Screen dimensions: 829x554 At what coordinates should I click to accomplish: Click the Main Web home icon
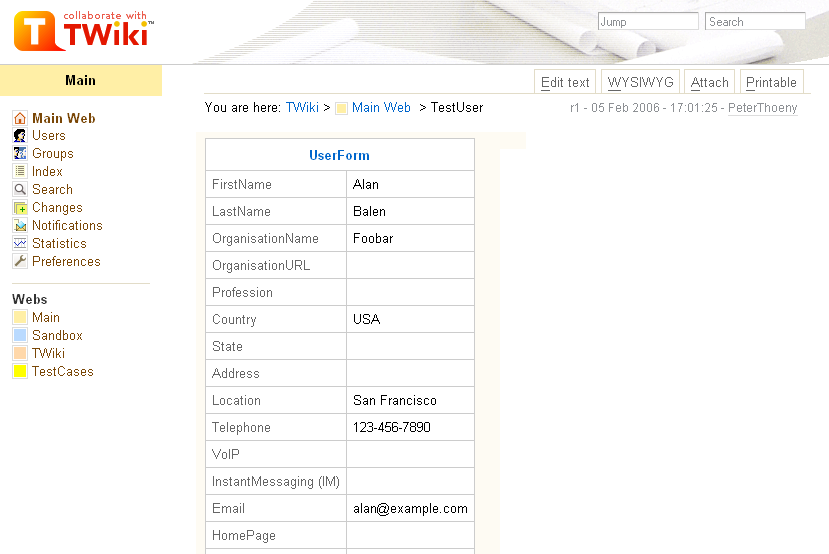coord(20,118)
